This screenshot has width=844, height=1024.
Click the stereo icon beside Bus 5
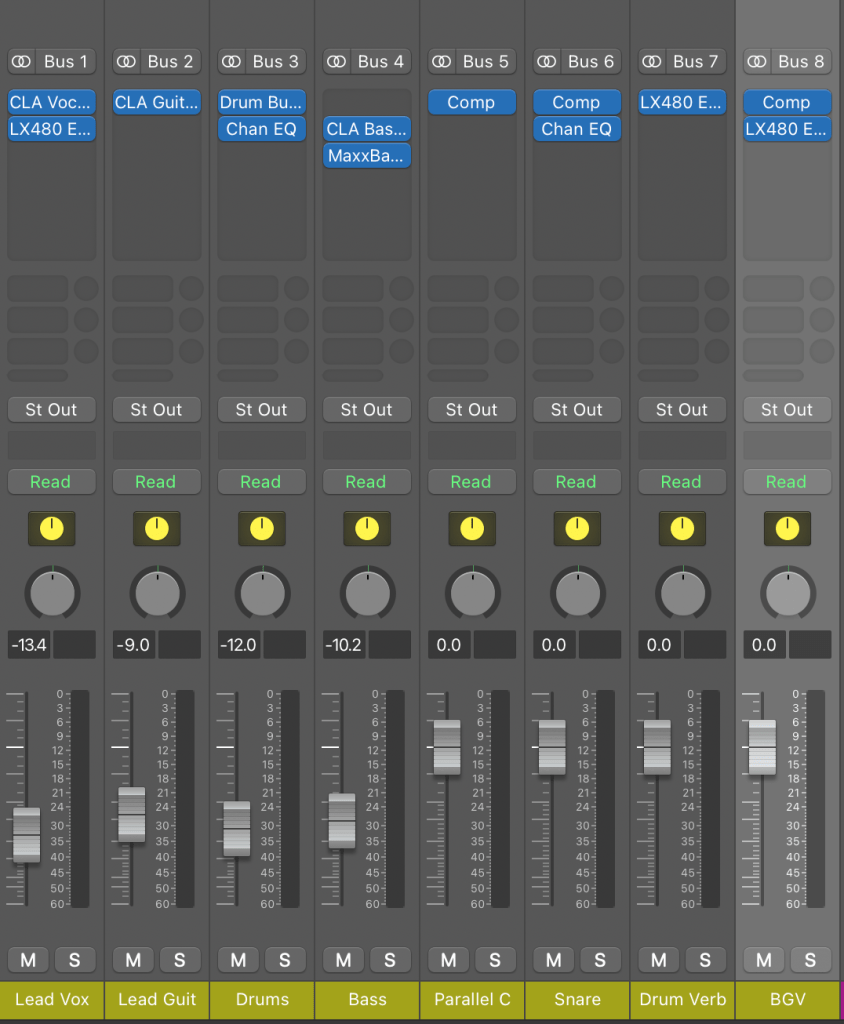click(x=442, y=62)
